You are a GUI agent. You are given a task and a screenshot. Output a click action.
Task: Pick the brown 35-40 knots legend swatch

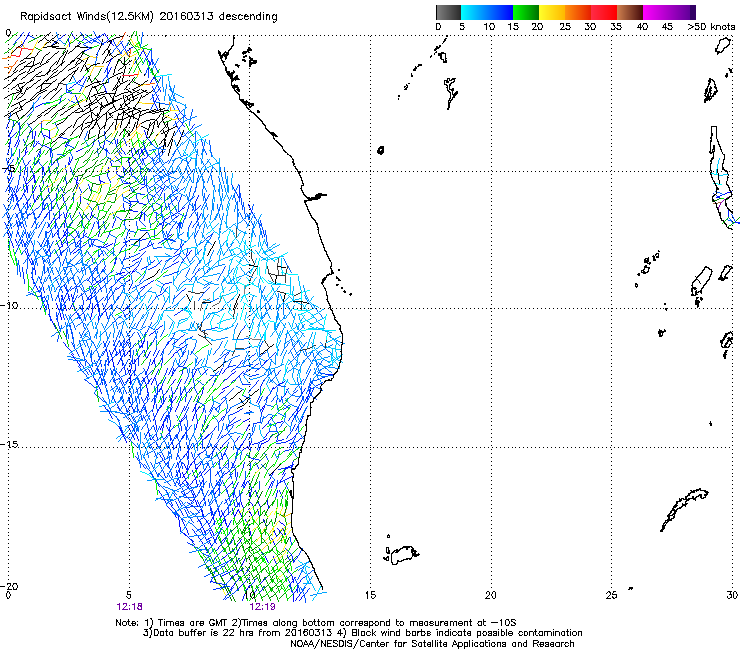click(630, 12)
